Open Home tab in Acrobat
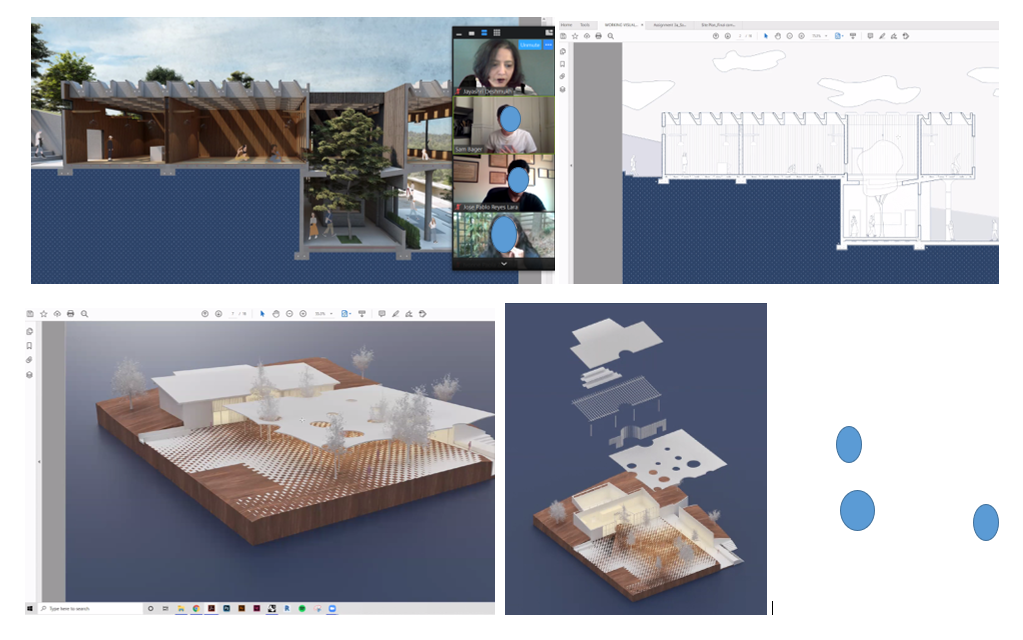This screenshot has height=640, width=1023. pyautogui.click(x=566, y=25)
